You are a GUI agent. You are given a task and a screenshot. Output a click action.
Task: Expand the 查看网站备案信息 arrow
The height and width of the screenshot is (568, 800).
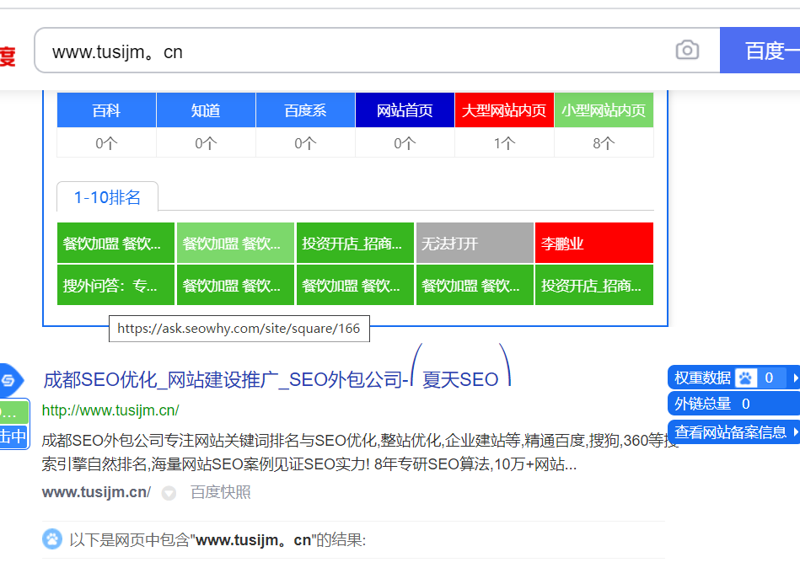pos(795,432)
